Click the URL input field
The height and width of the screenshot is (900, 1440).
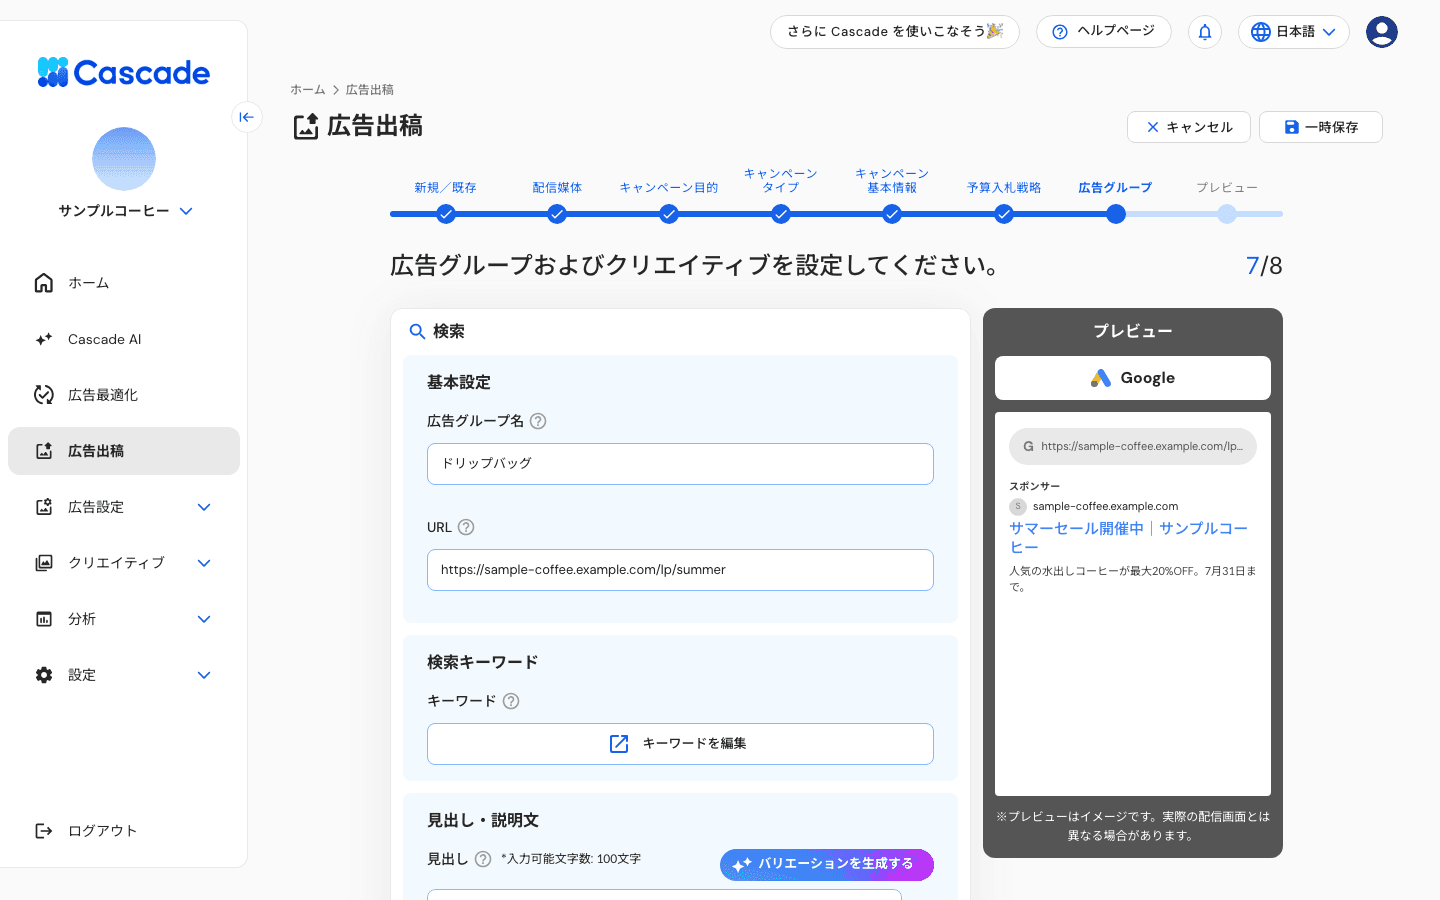[680, 570]
